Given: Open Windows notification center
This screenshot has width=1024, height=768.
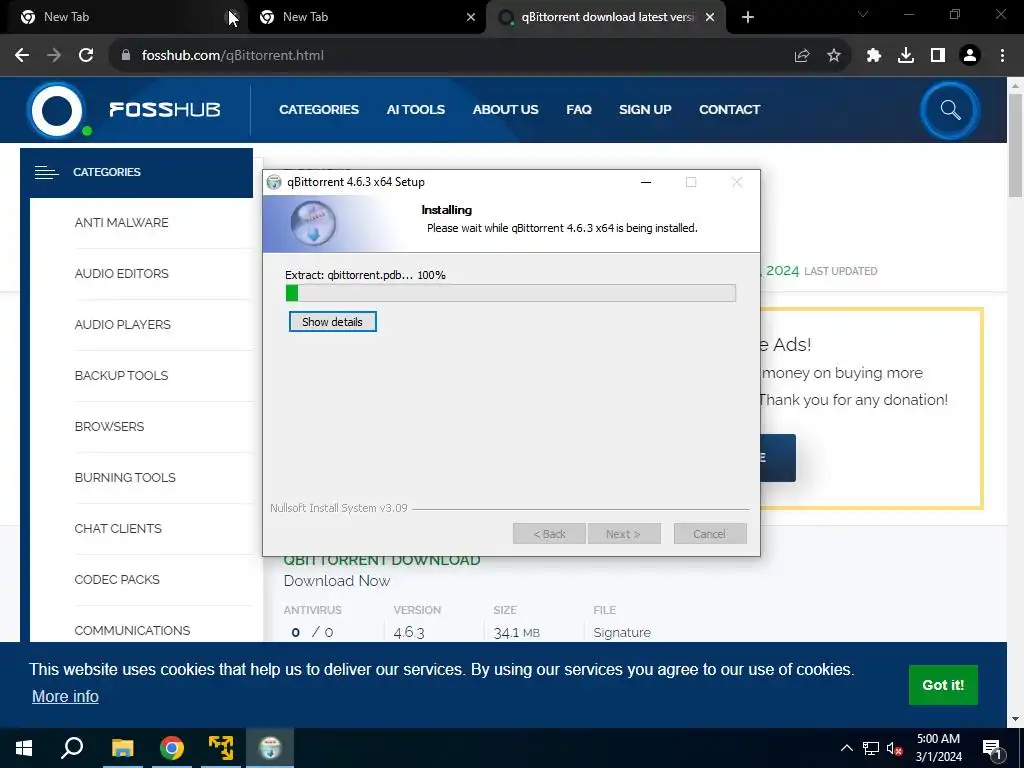Looking at the screenshot, I should coord(992,748).
